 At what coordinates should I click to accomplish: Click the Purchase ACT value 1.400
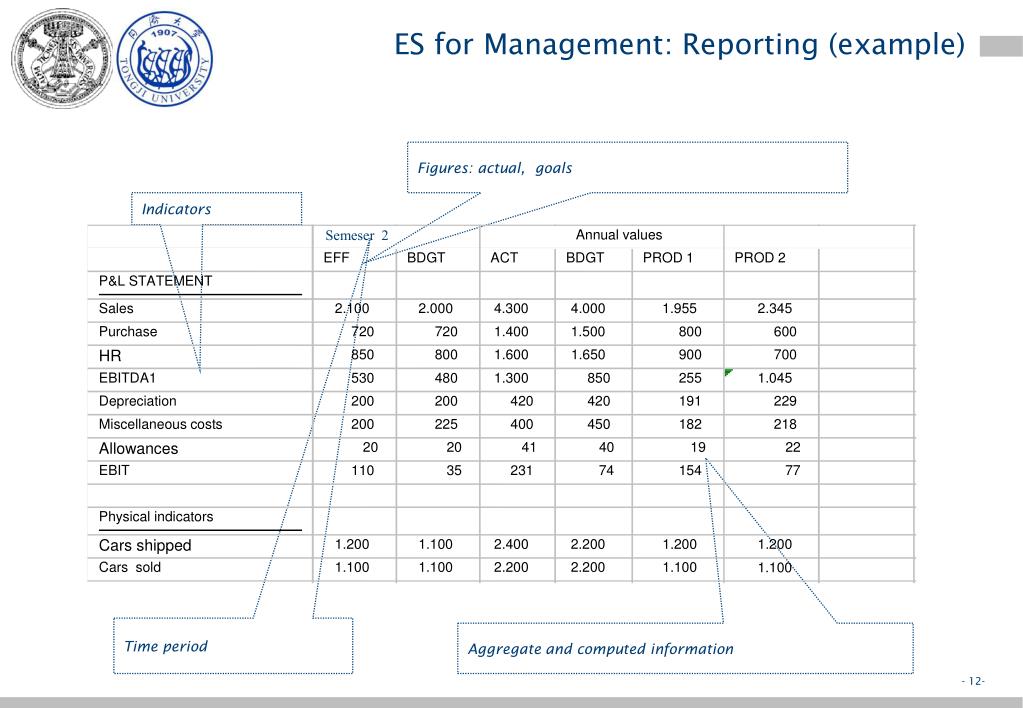511,331
